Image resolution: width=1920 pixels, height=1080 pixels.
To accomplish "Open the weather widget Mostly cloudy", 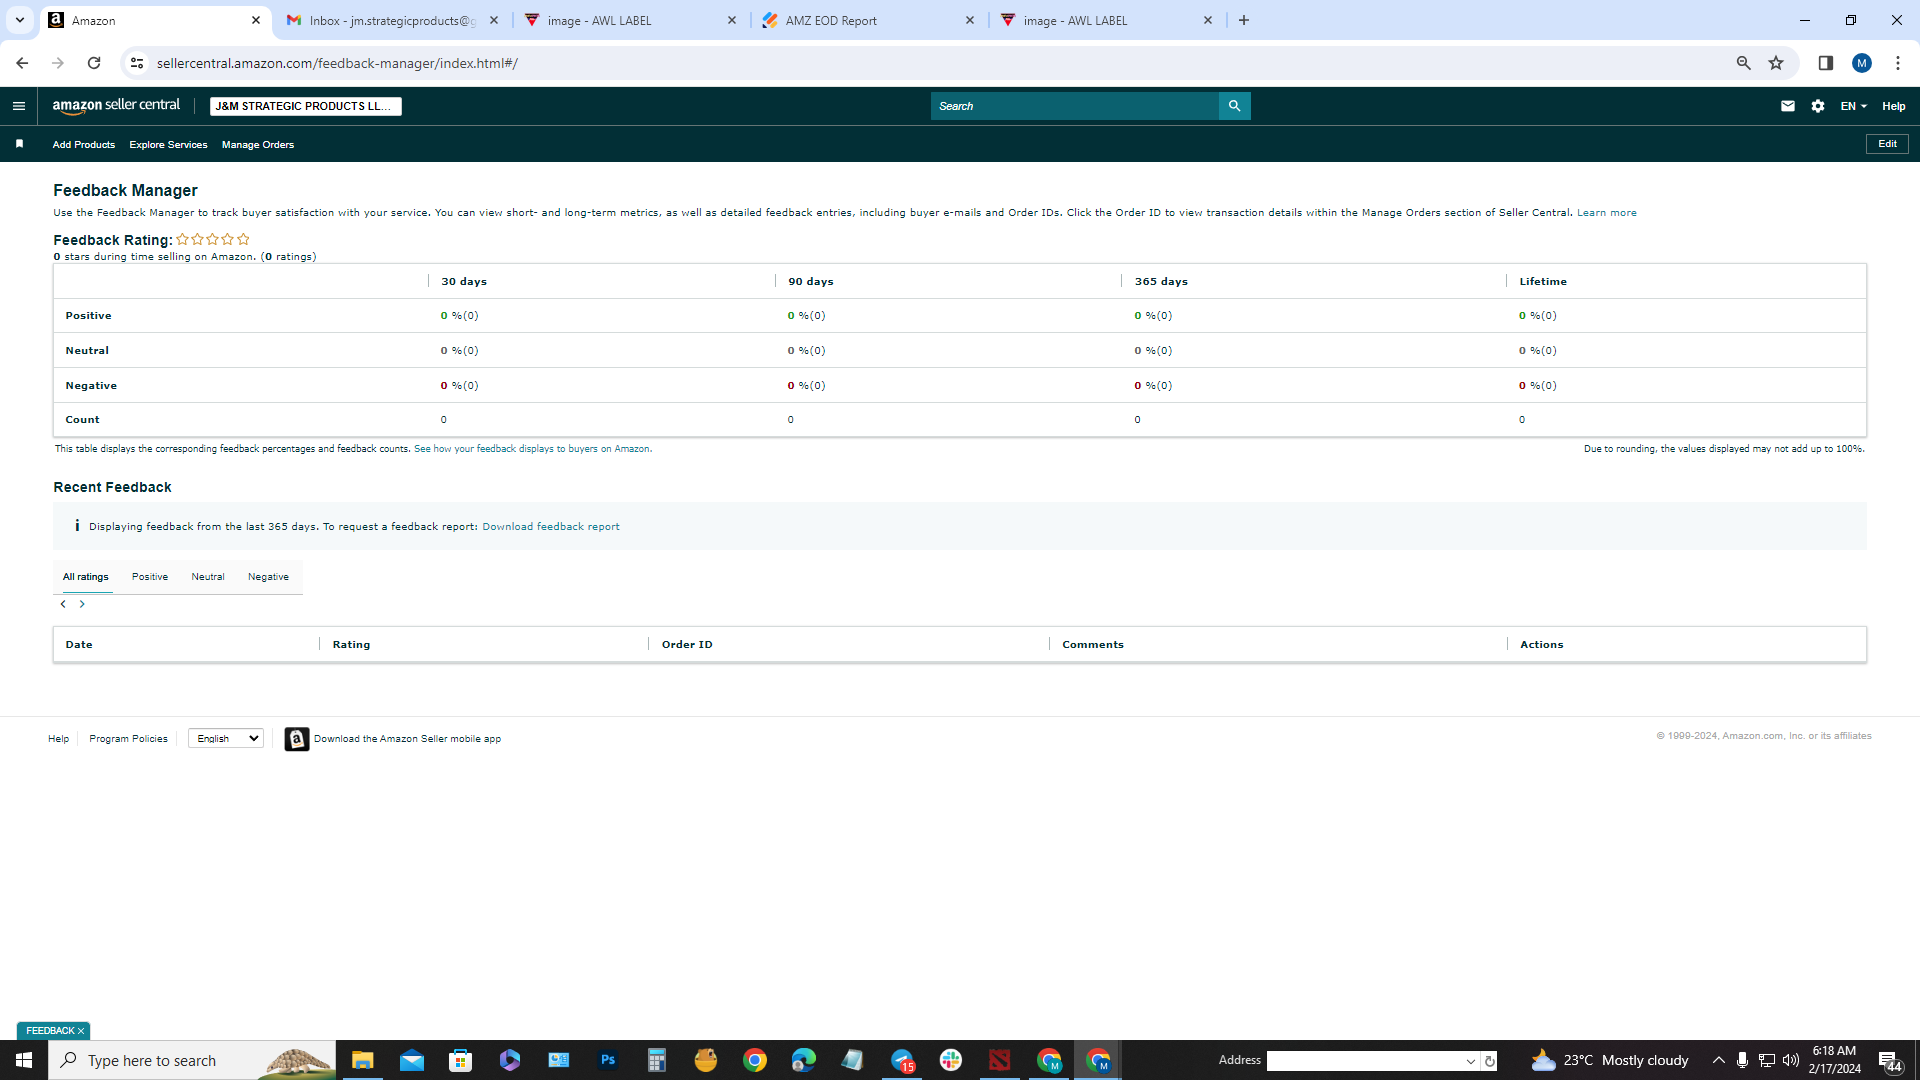I will coord(1610,1060).
